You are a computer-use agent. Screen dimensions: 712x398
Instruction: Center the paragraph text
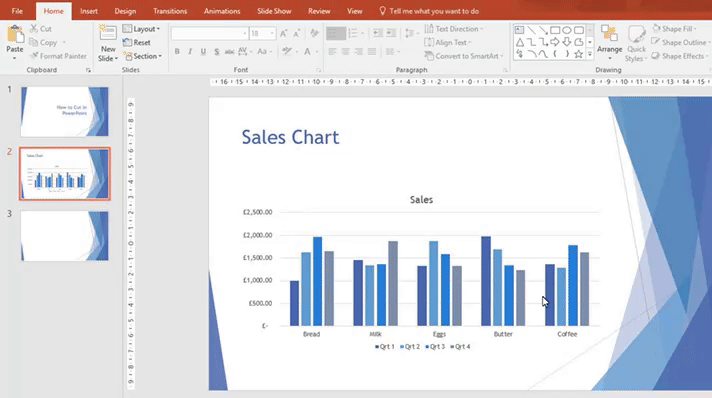pos(346,51)
